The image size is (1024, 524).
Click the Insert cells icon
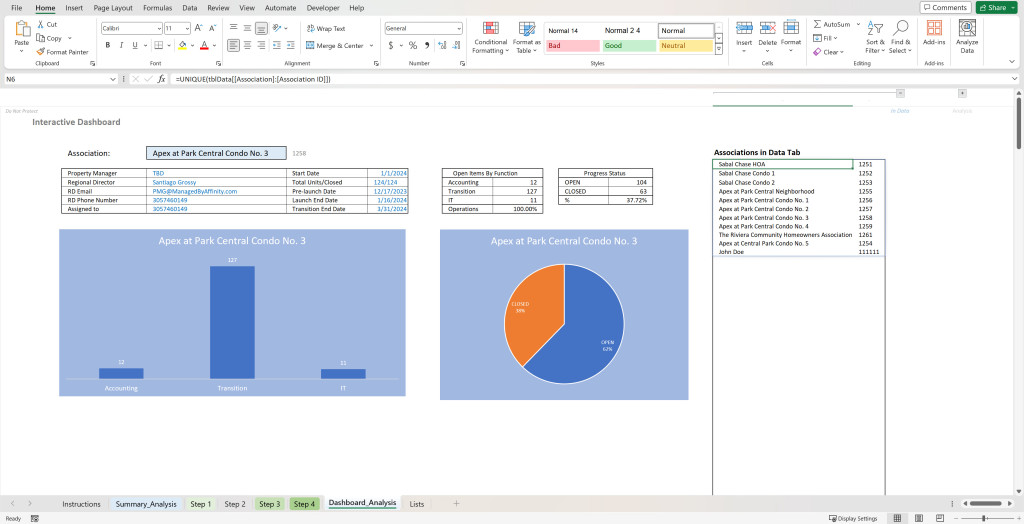click(744, 27)
